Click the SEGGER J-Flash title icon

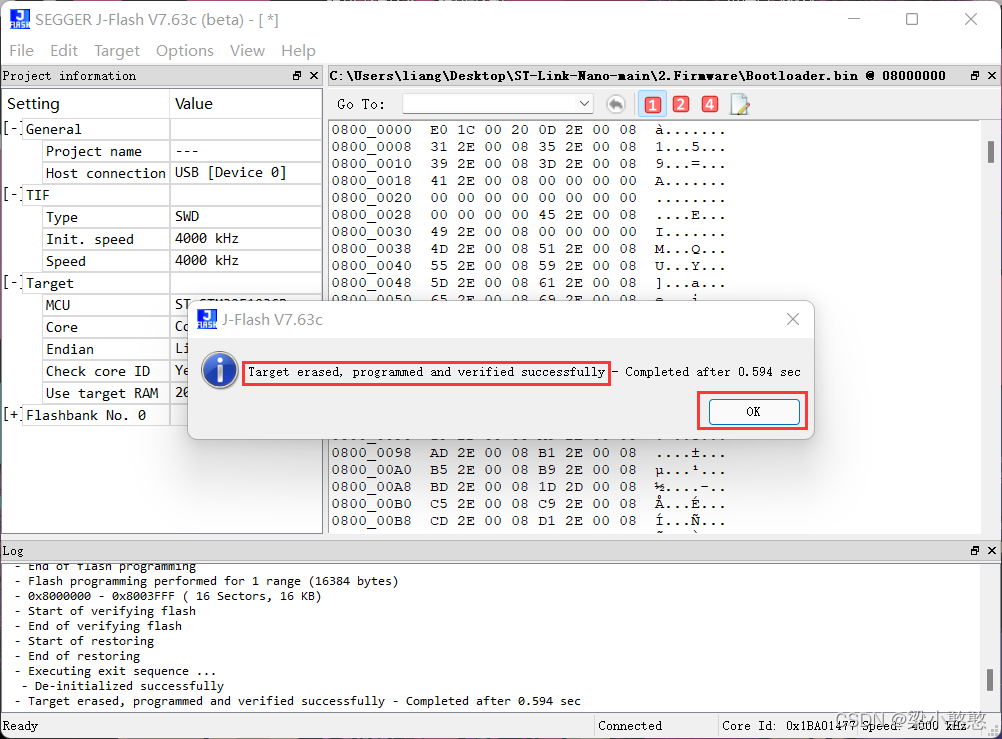[20, 19]
